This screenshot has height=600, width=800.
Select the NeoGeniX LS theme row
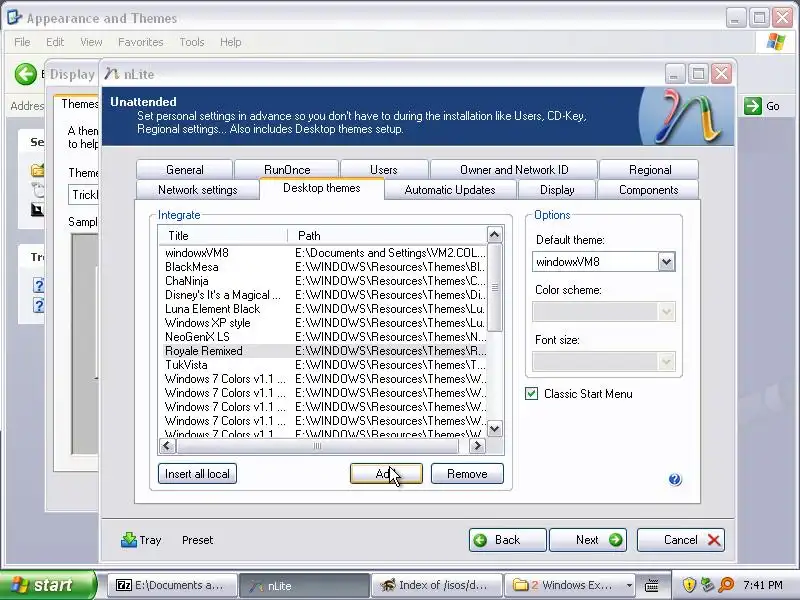click(x=324, y=337)
